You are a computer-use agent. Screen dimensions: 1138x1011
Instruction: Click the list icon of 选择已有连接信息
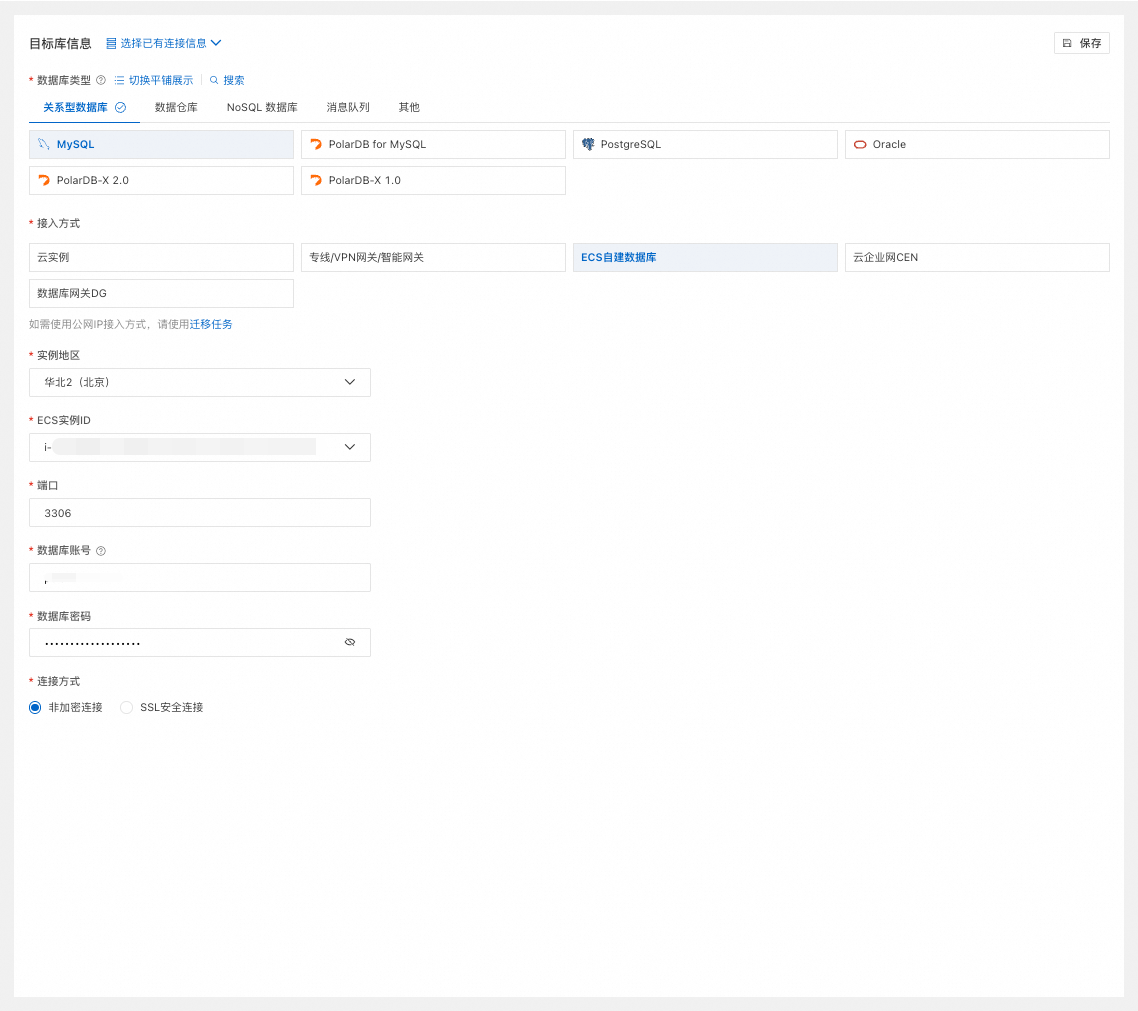(111, 44)
